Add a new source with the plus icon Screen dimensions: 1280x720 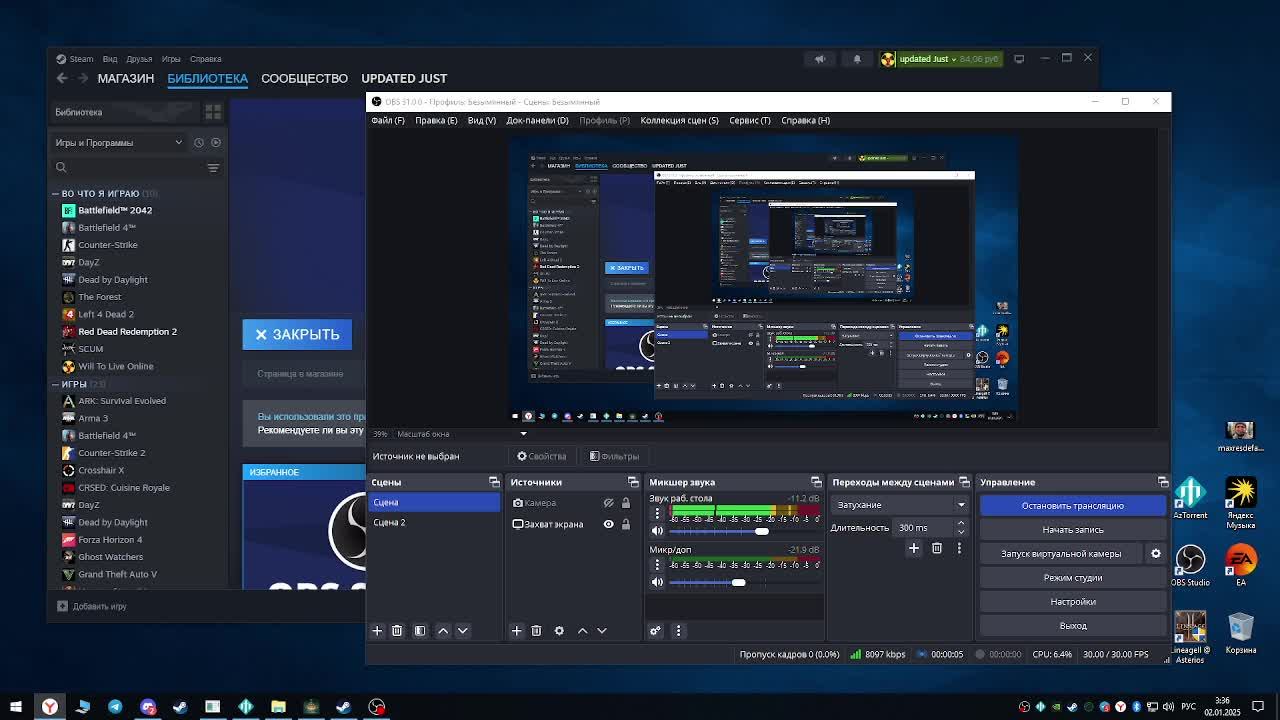click(x=517, y=631)
